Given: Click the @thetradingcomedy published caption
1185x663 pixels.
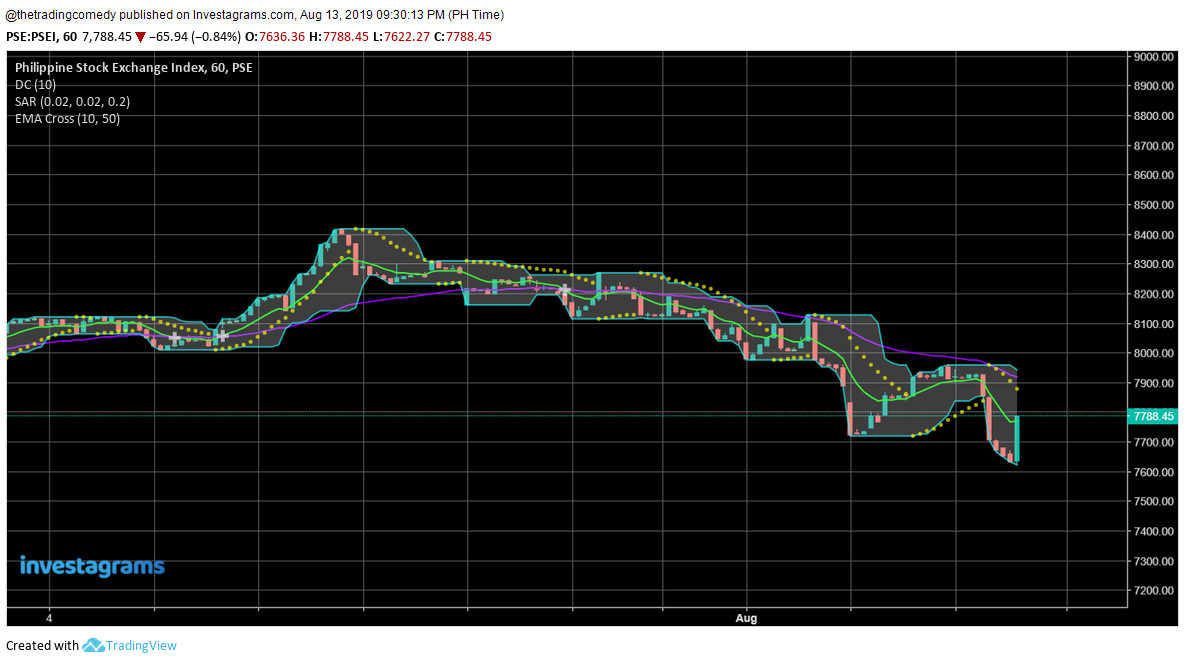Looking at the screenshot, I should [x=255, y=14].
